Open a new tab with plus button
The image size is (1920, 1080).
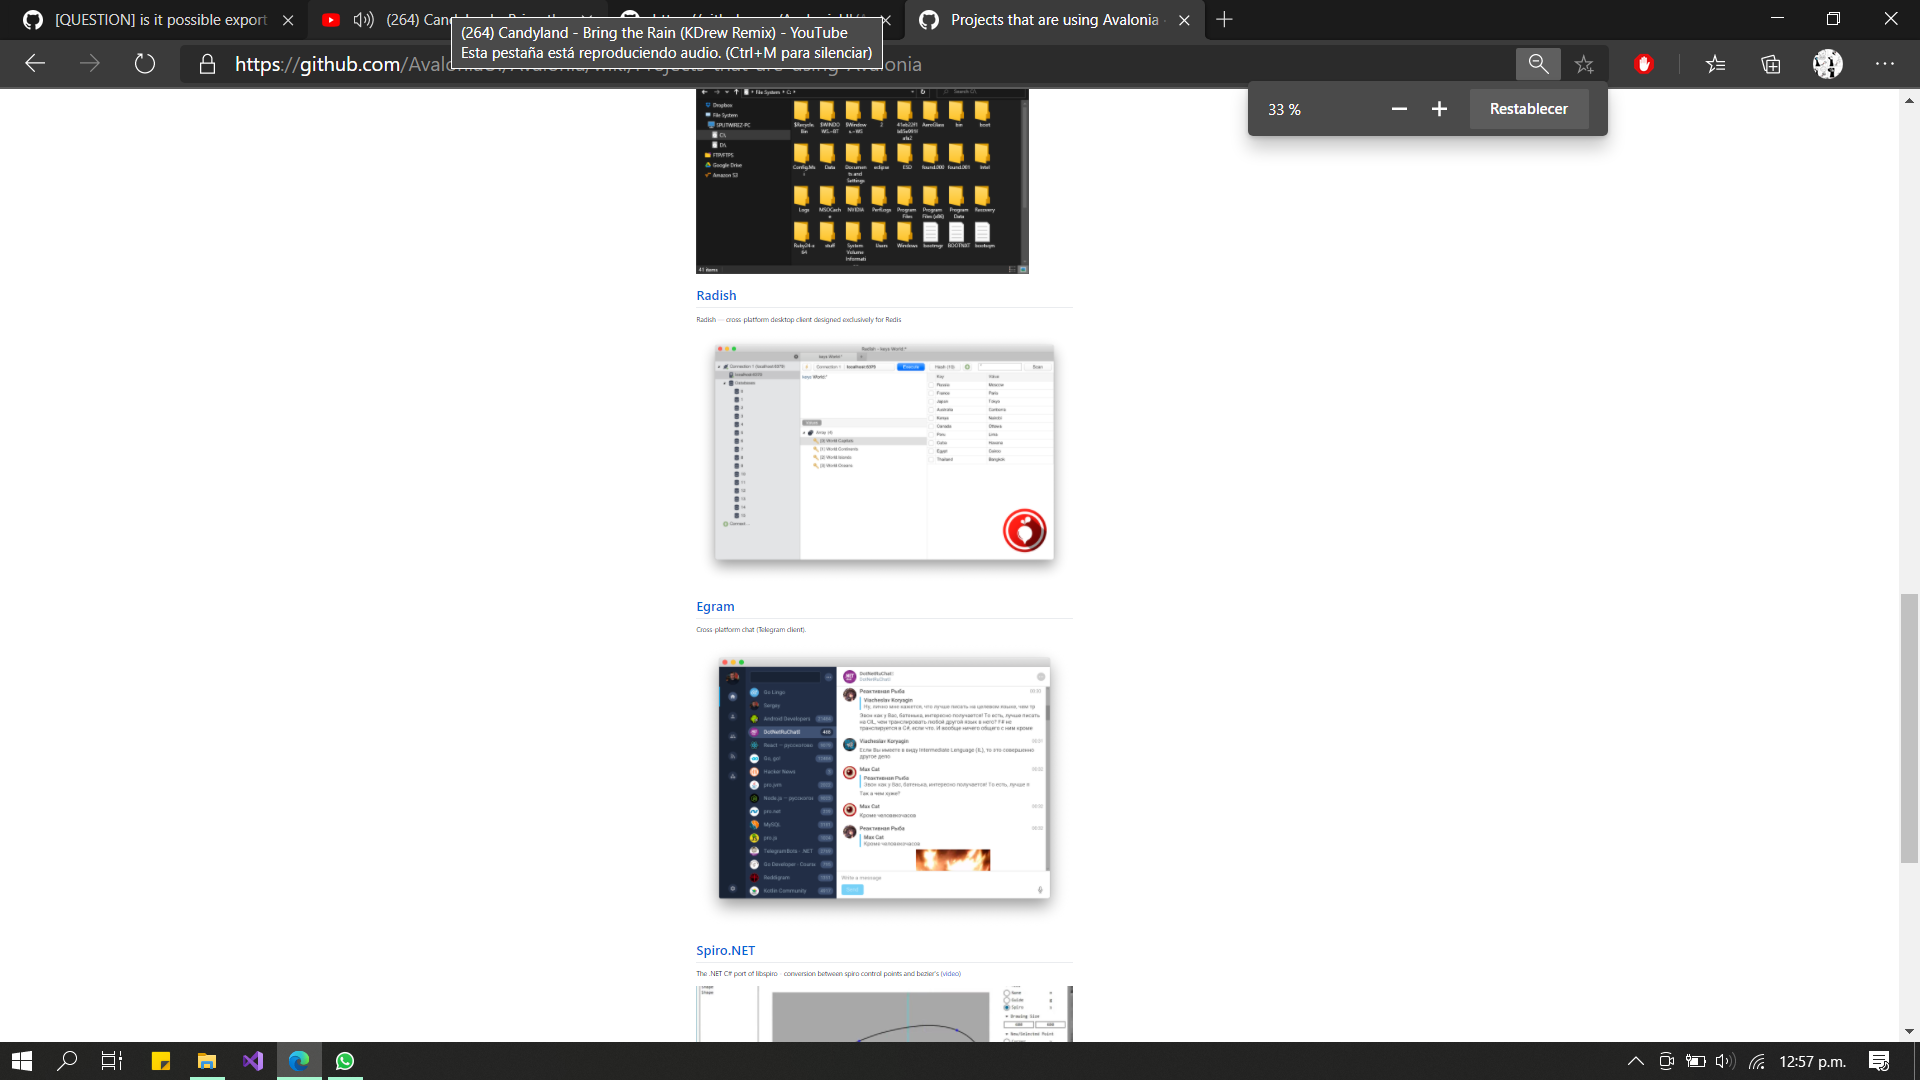[1224, 20]
